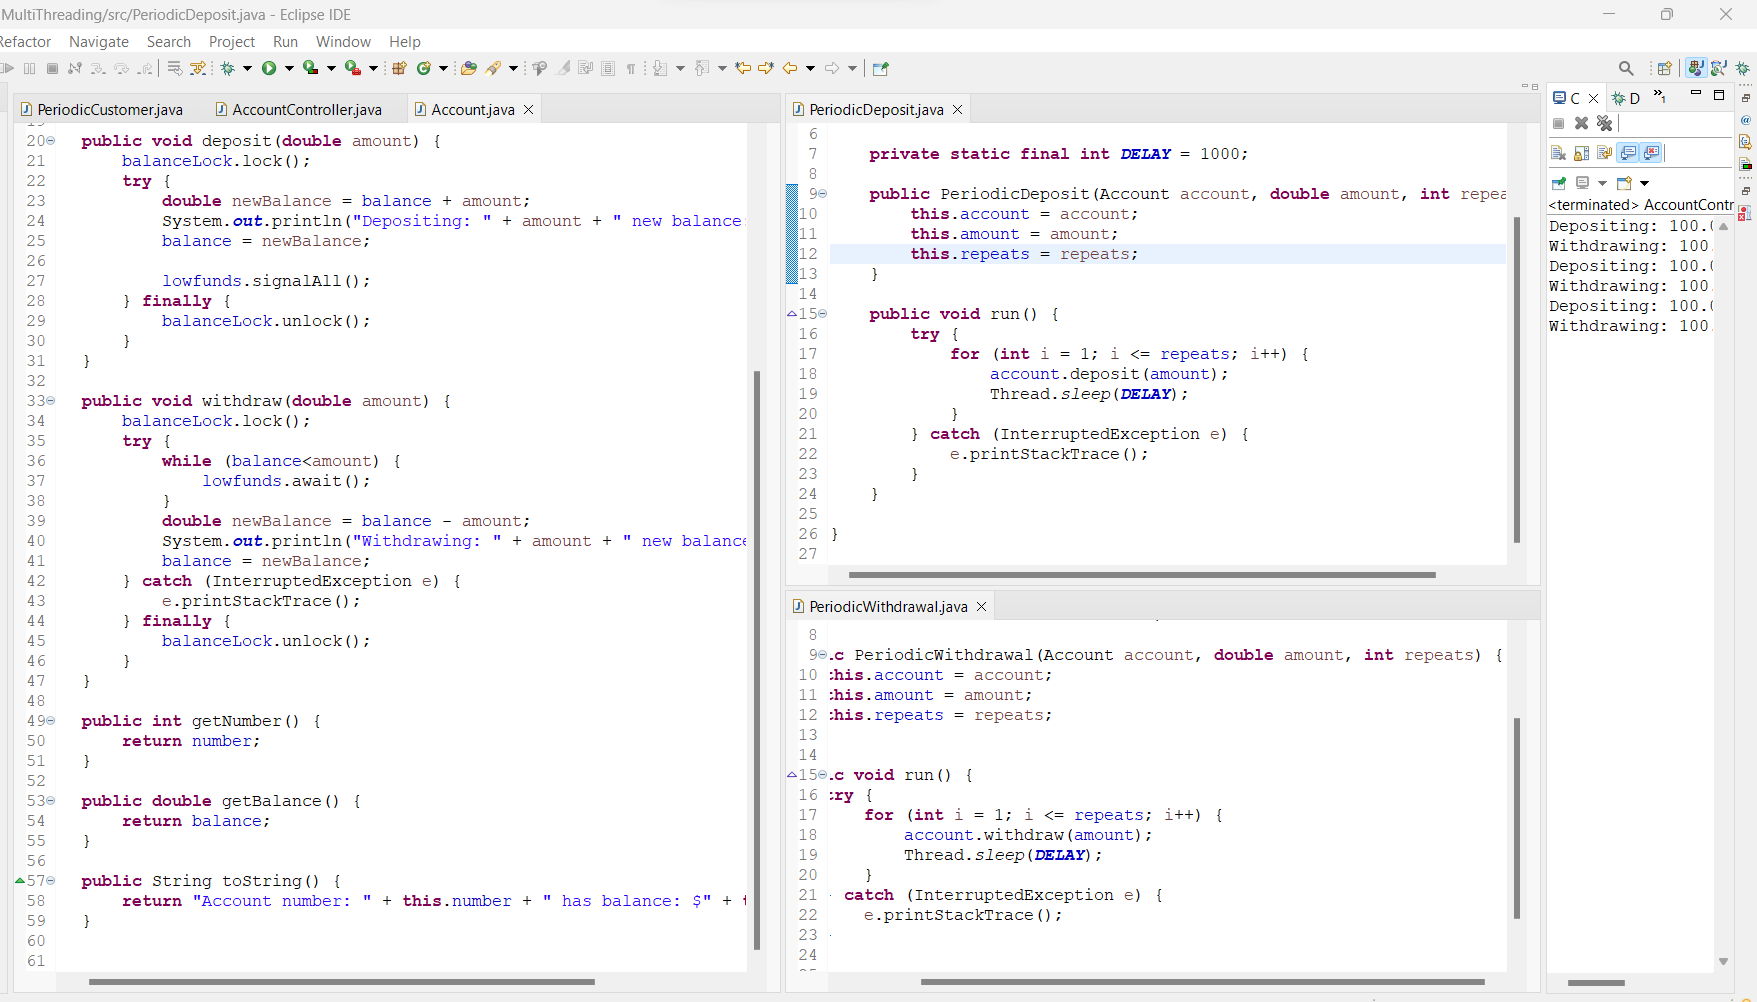This screenshot has height=1002, width=1757.
Task: Open the External Tools dropdown arrow
Action: [373, 68]
